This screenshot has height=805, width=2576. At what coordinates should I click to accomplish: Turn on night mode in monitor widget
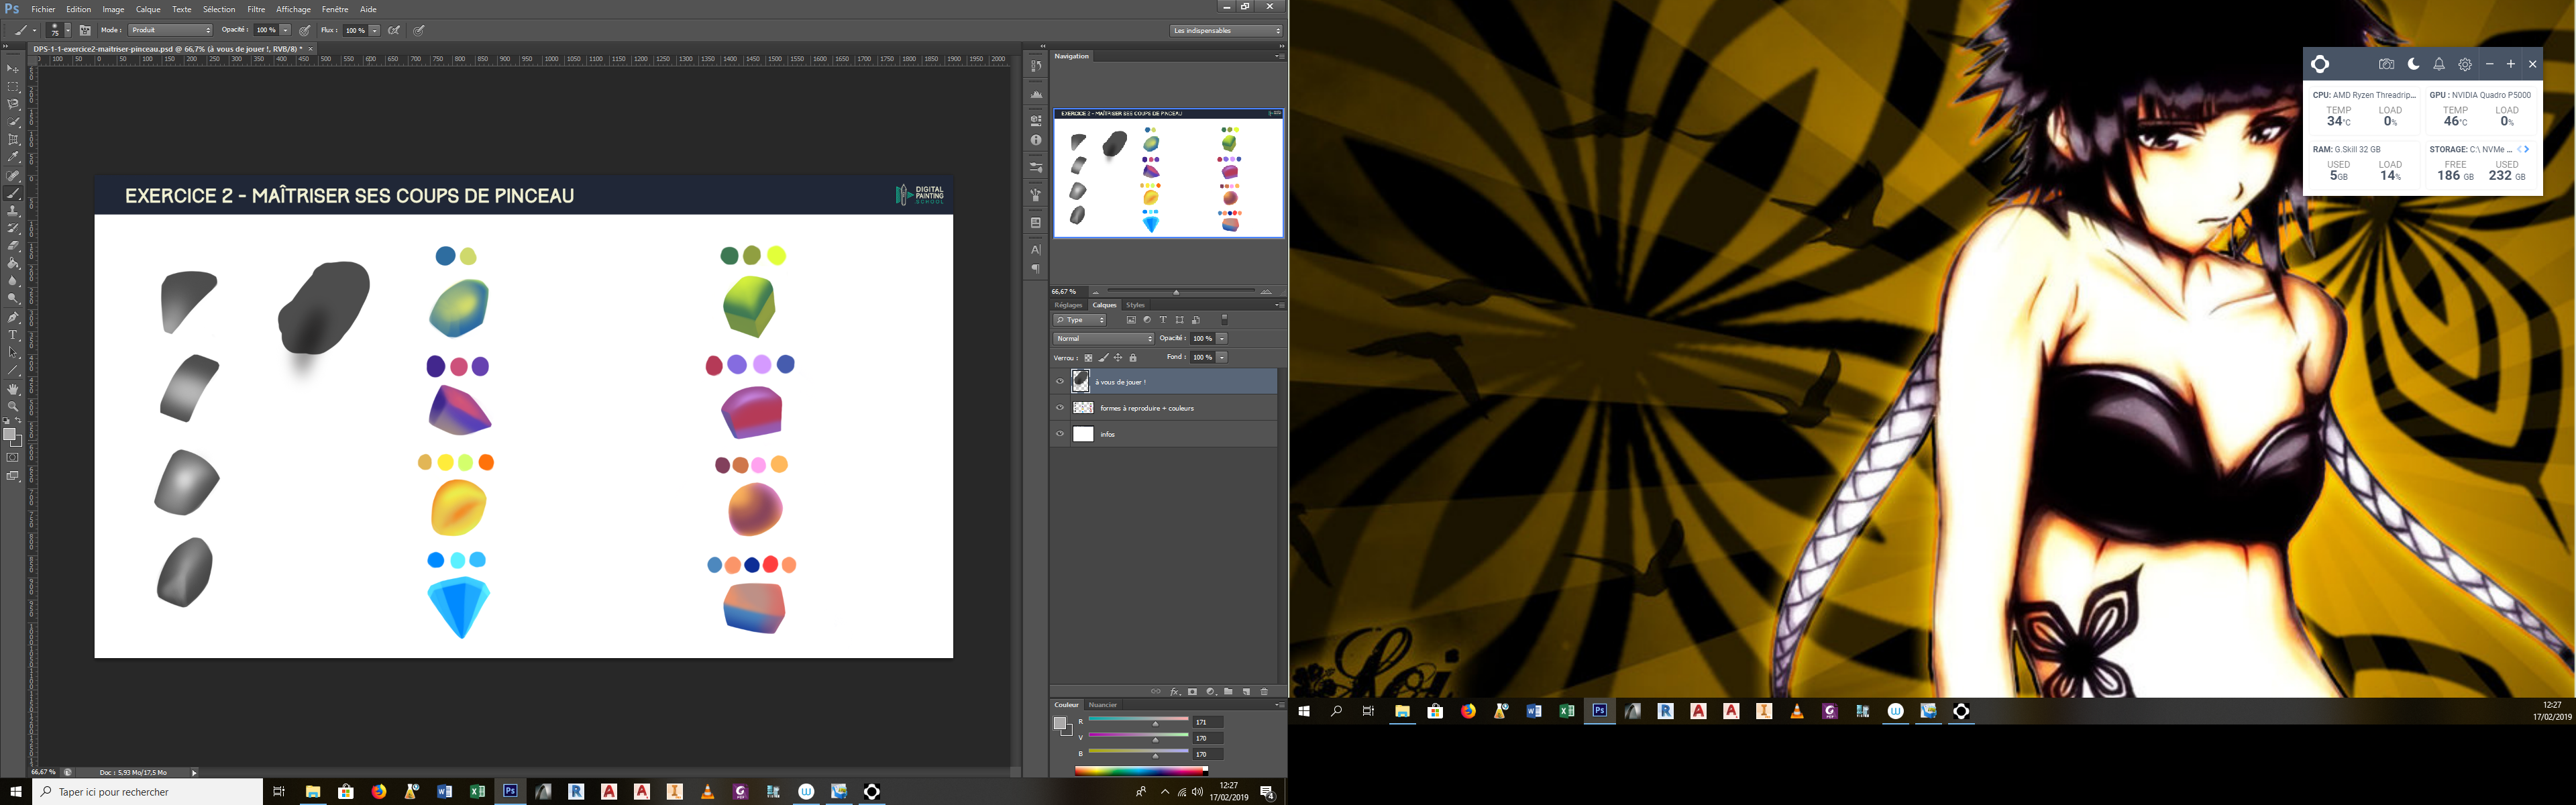(2413, 64)
